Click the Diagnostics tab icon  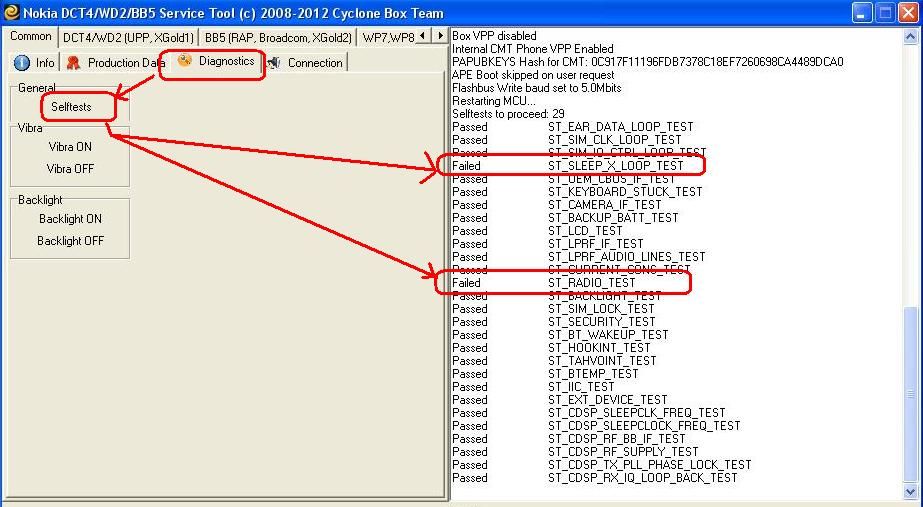pos(185,60)
